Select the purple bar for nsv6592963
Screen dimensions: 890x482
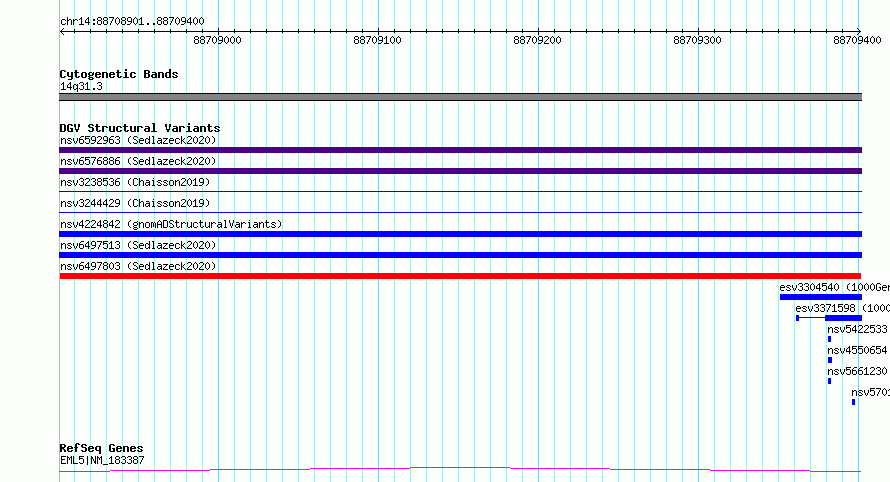[x=460, y=150]
